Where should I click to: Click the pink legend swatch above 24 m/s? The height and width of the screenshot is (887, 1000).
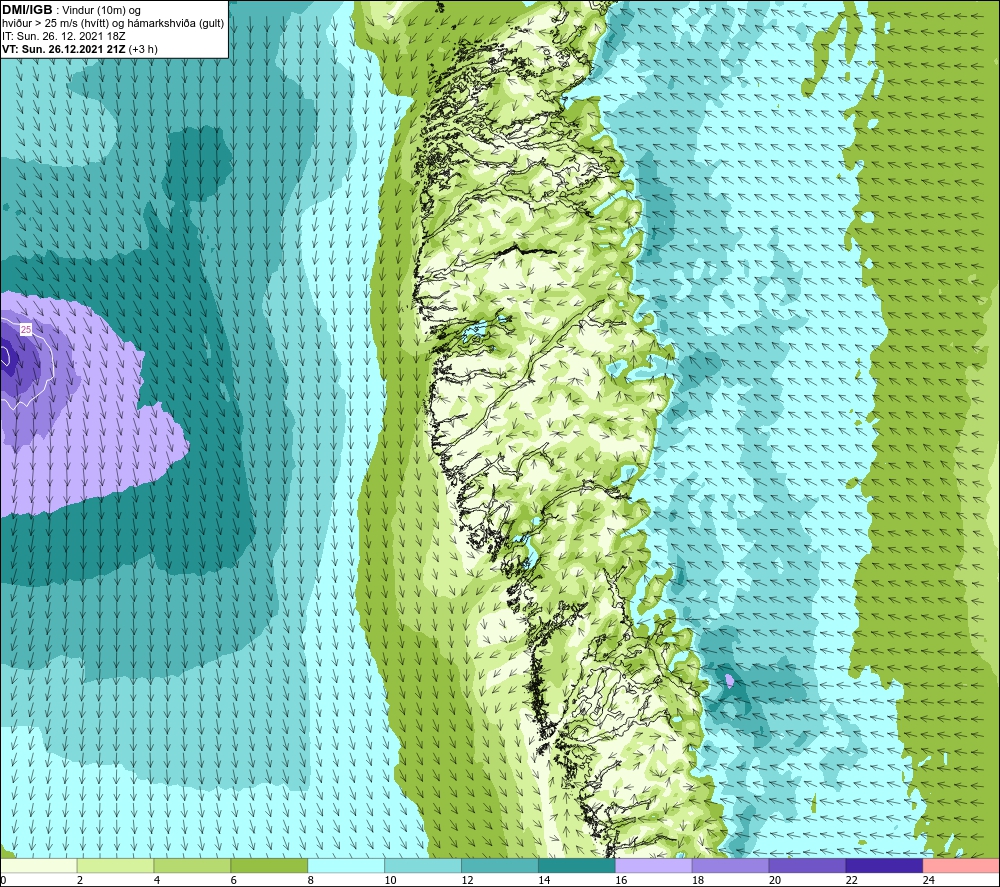[x=961, y=865]
